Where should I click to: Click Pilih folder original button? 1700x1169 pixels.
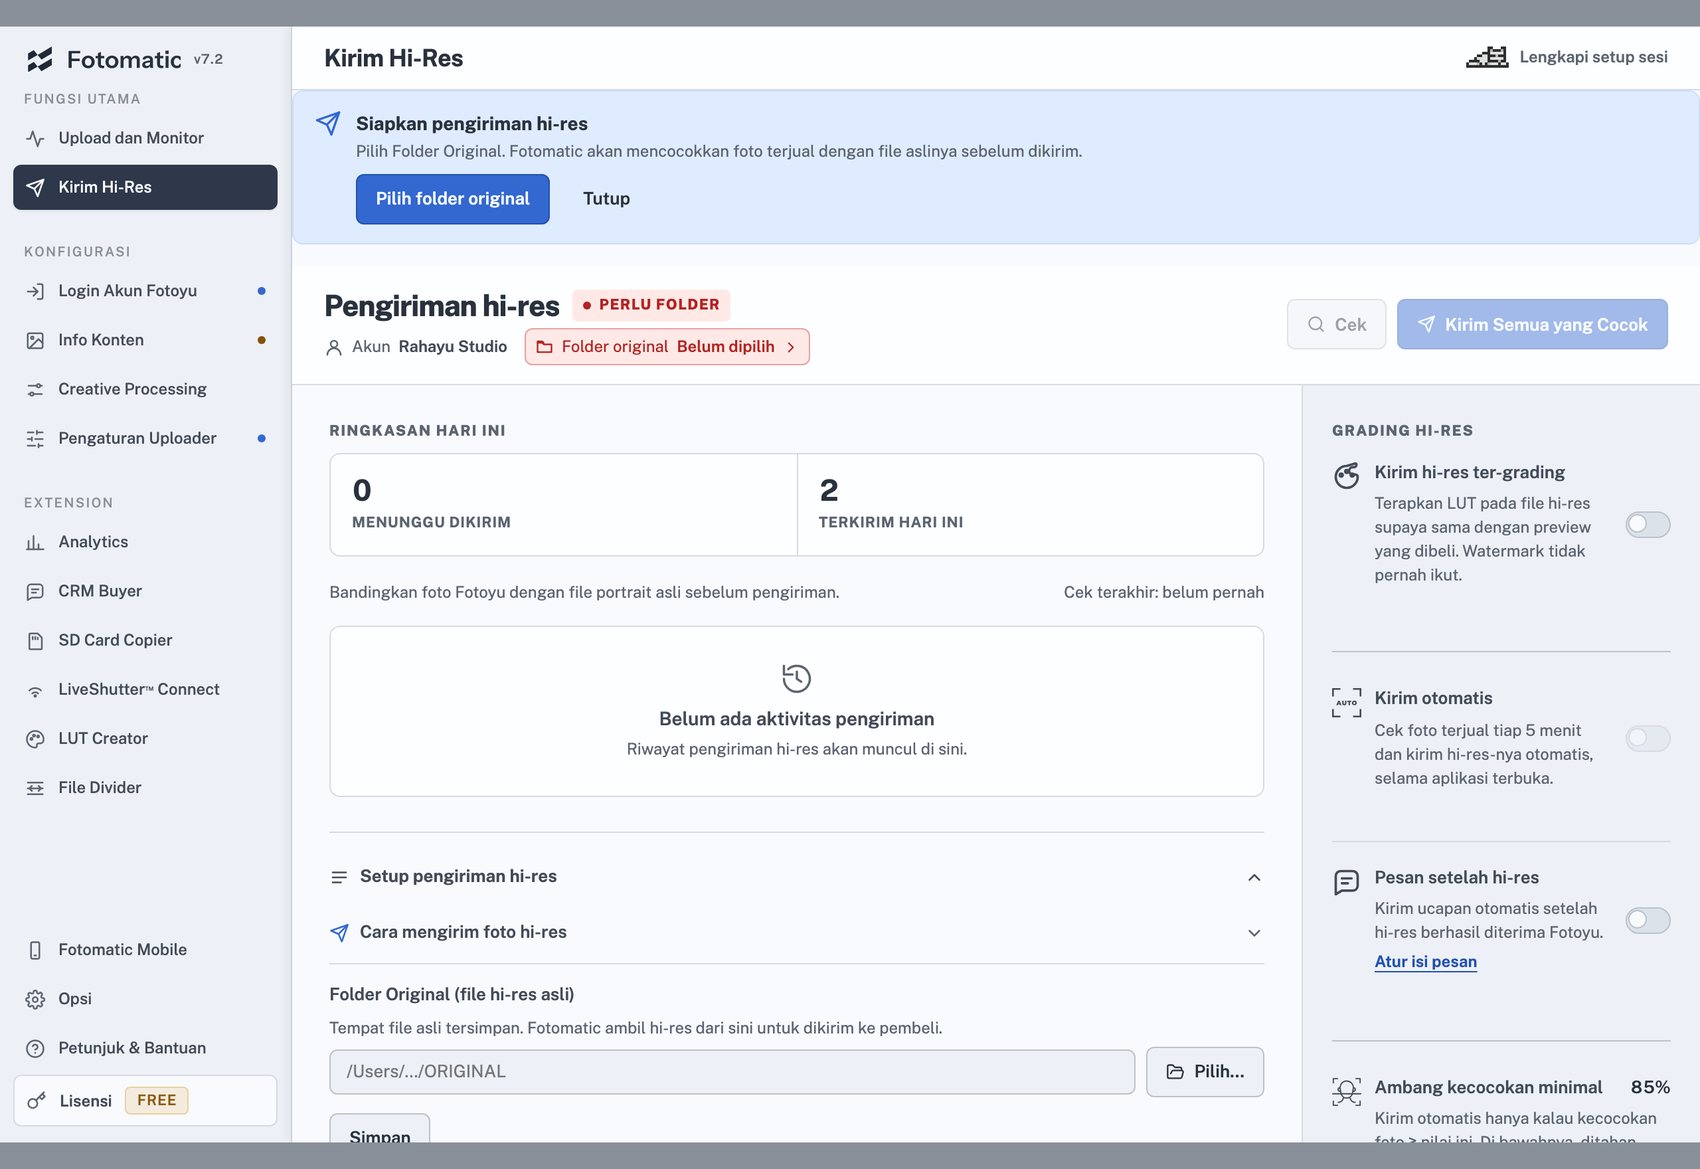tap(453, 199)
